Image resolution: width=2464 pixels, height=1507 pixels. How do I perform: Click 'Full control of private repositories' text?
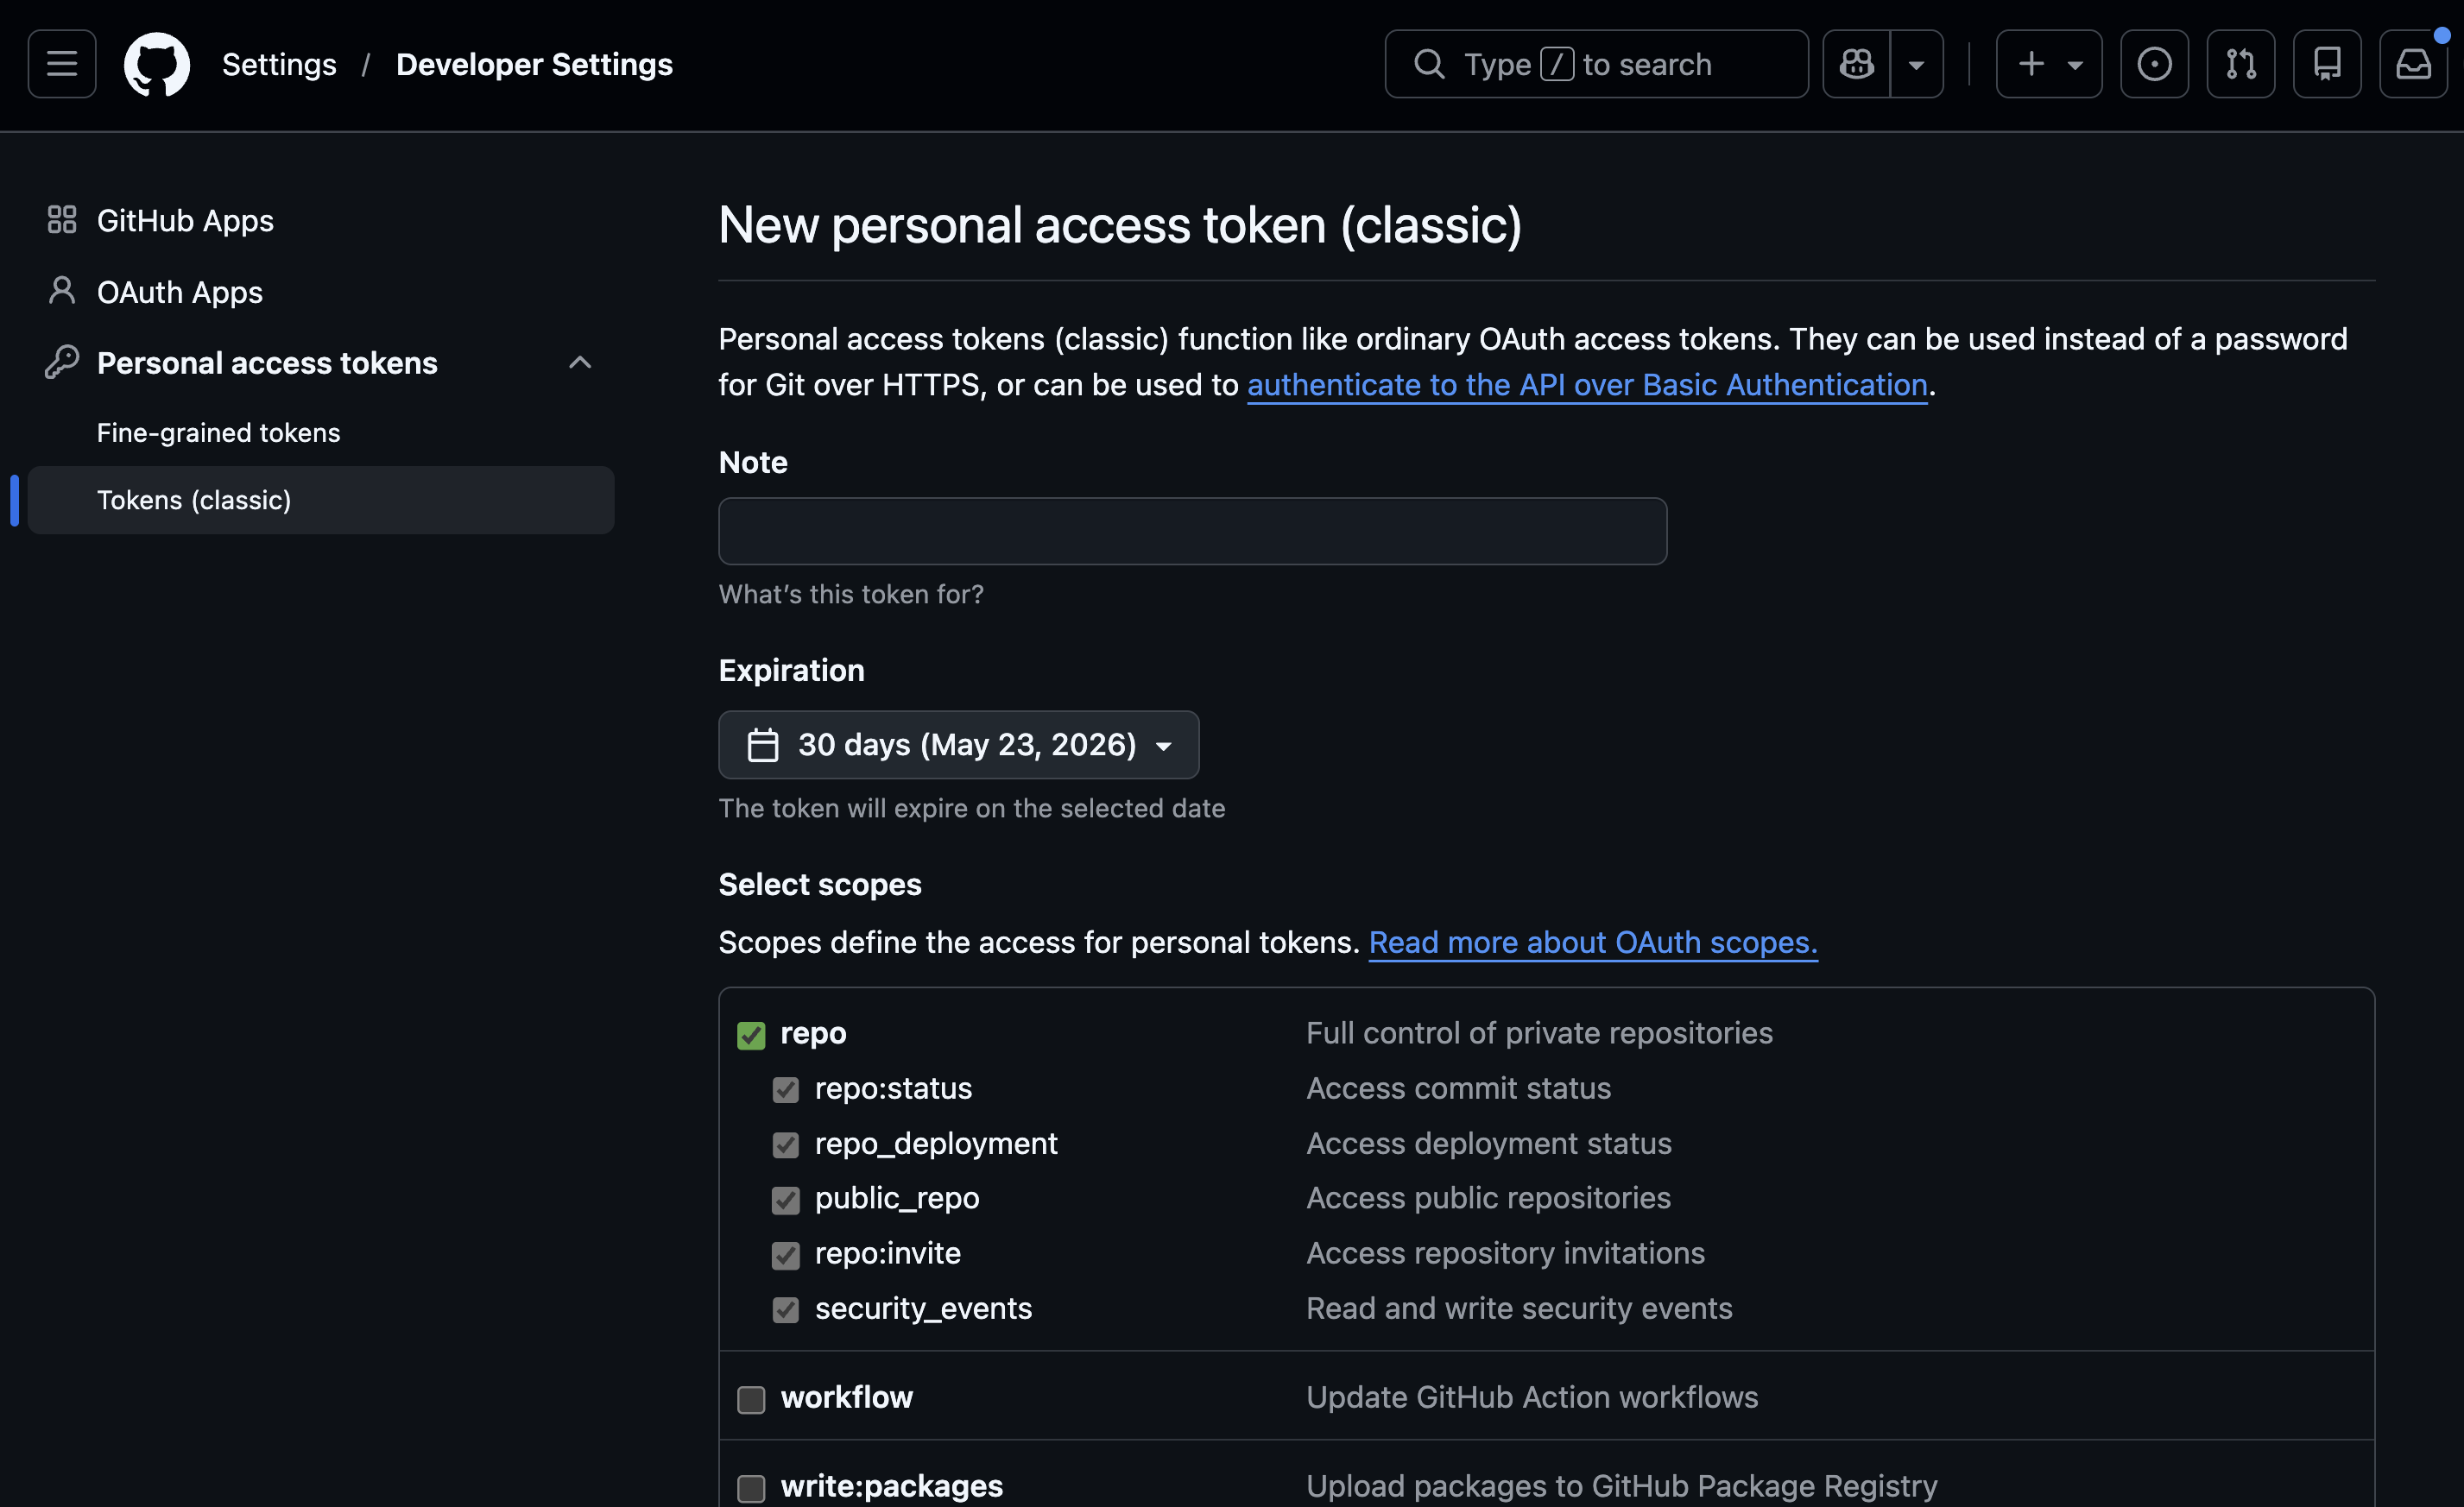1539,1033
